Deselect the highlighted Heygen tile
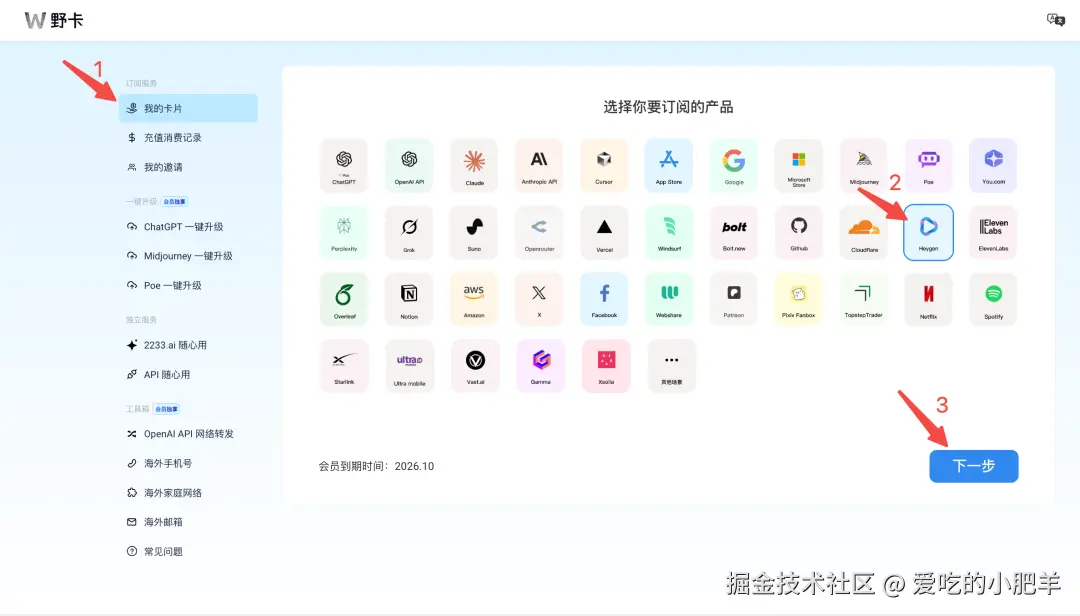The height and width of the screenshot is (616, 1080). [928, 231]
